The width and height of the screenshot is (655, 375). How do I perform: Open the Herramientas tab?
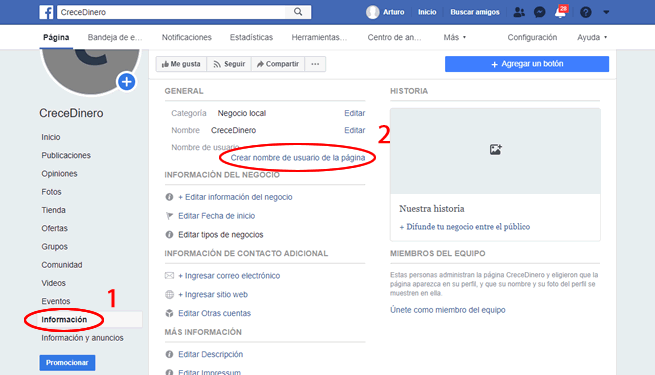[x=319, y=37]
